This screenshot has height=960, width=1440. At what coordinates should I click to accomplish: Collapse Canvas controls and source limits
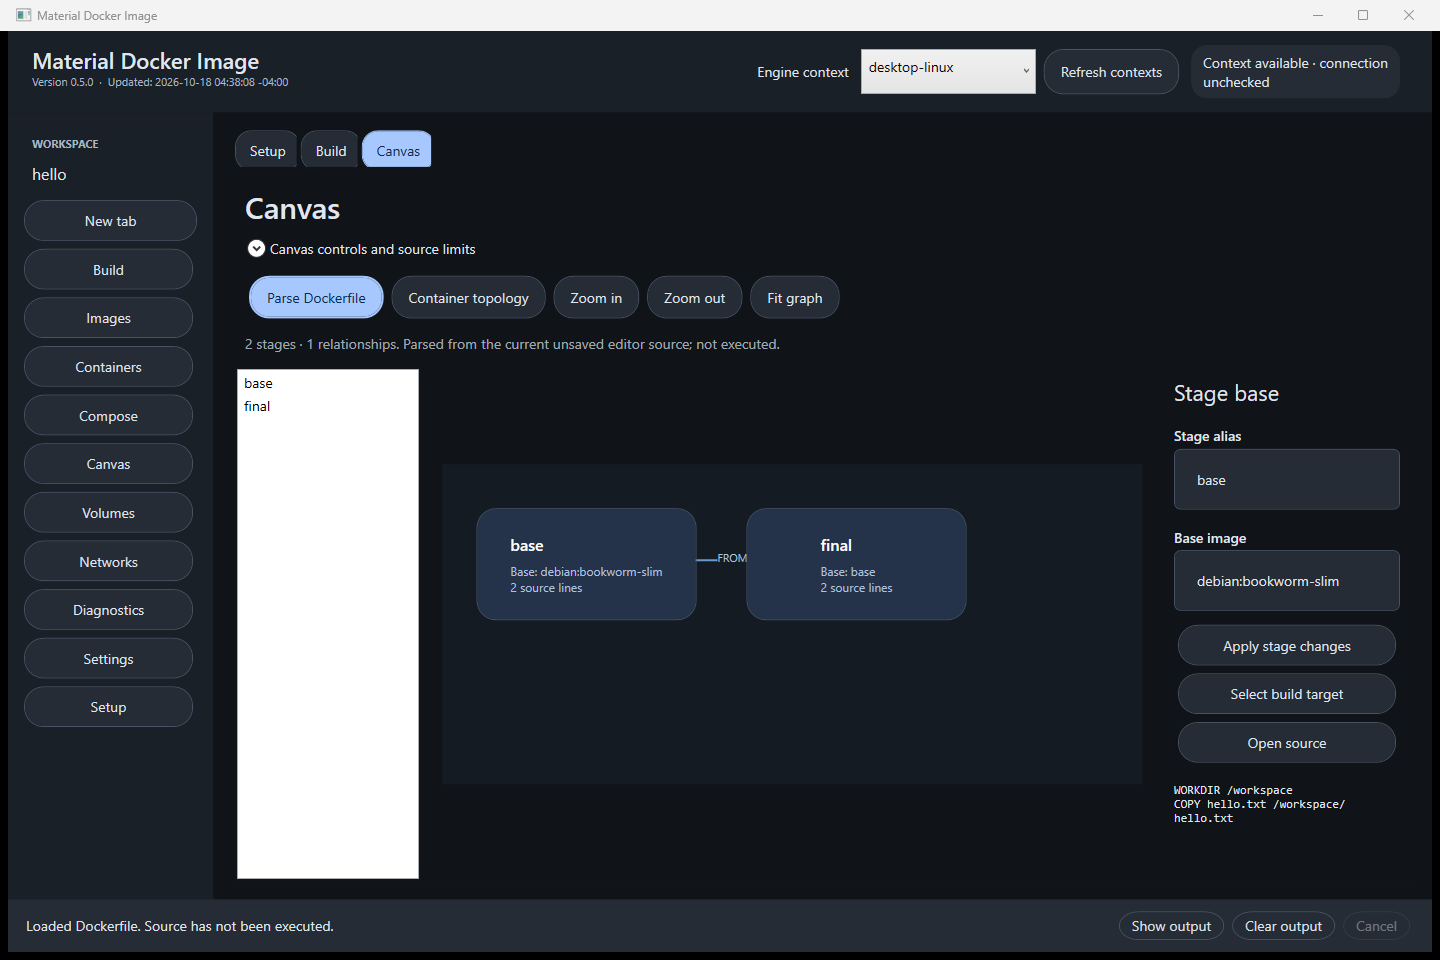257,249
